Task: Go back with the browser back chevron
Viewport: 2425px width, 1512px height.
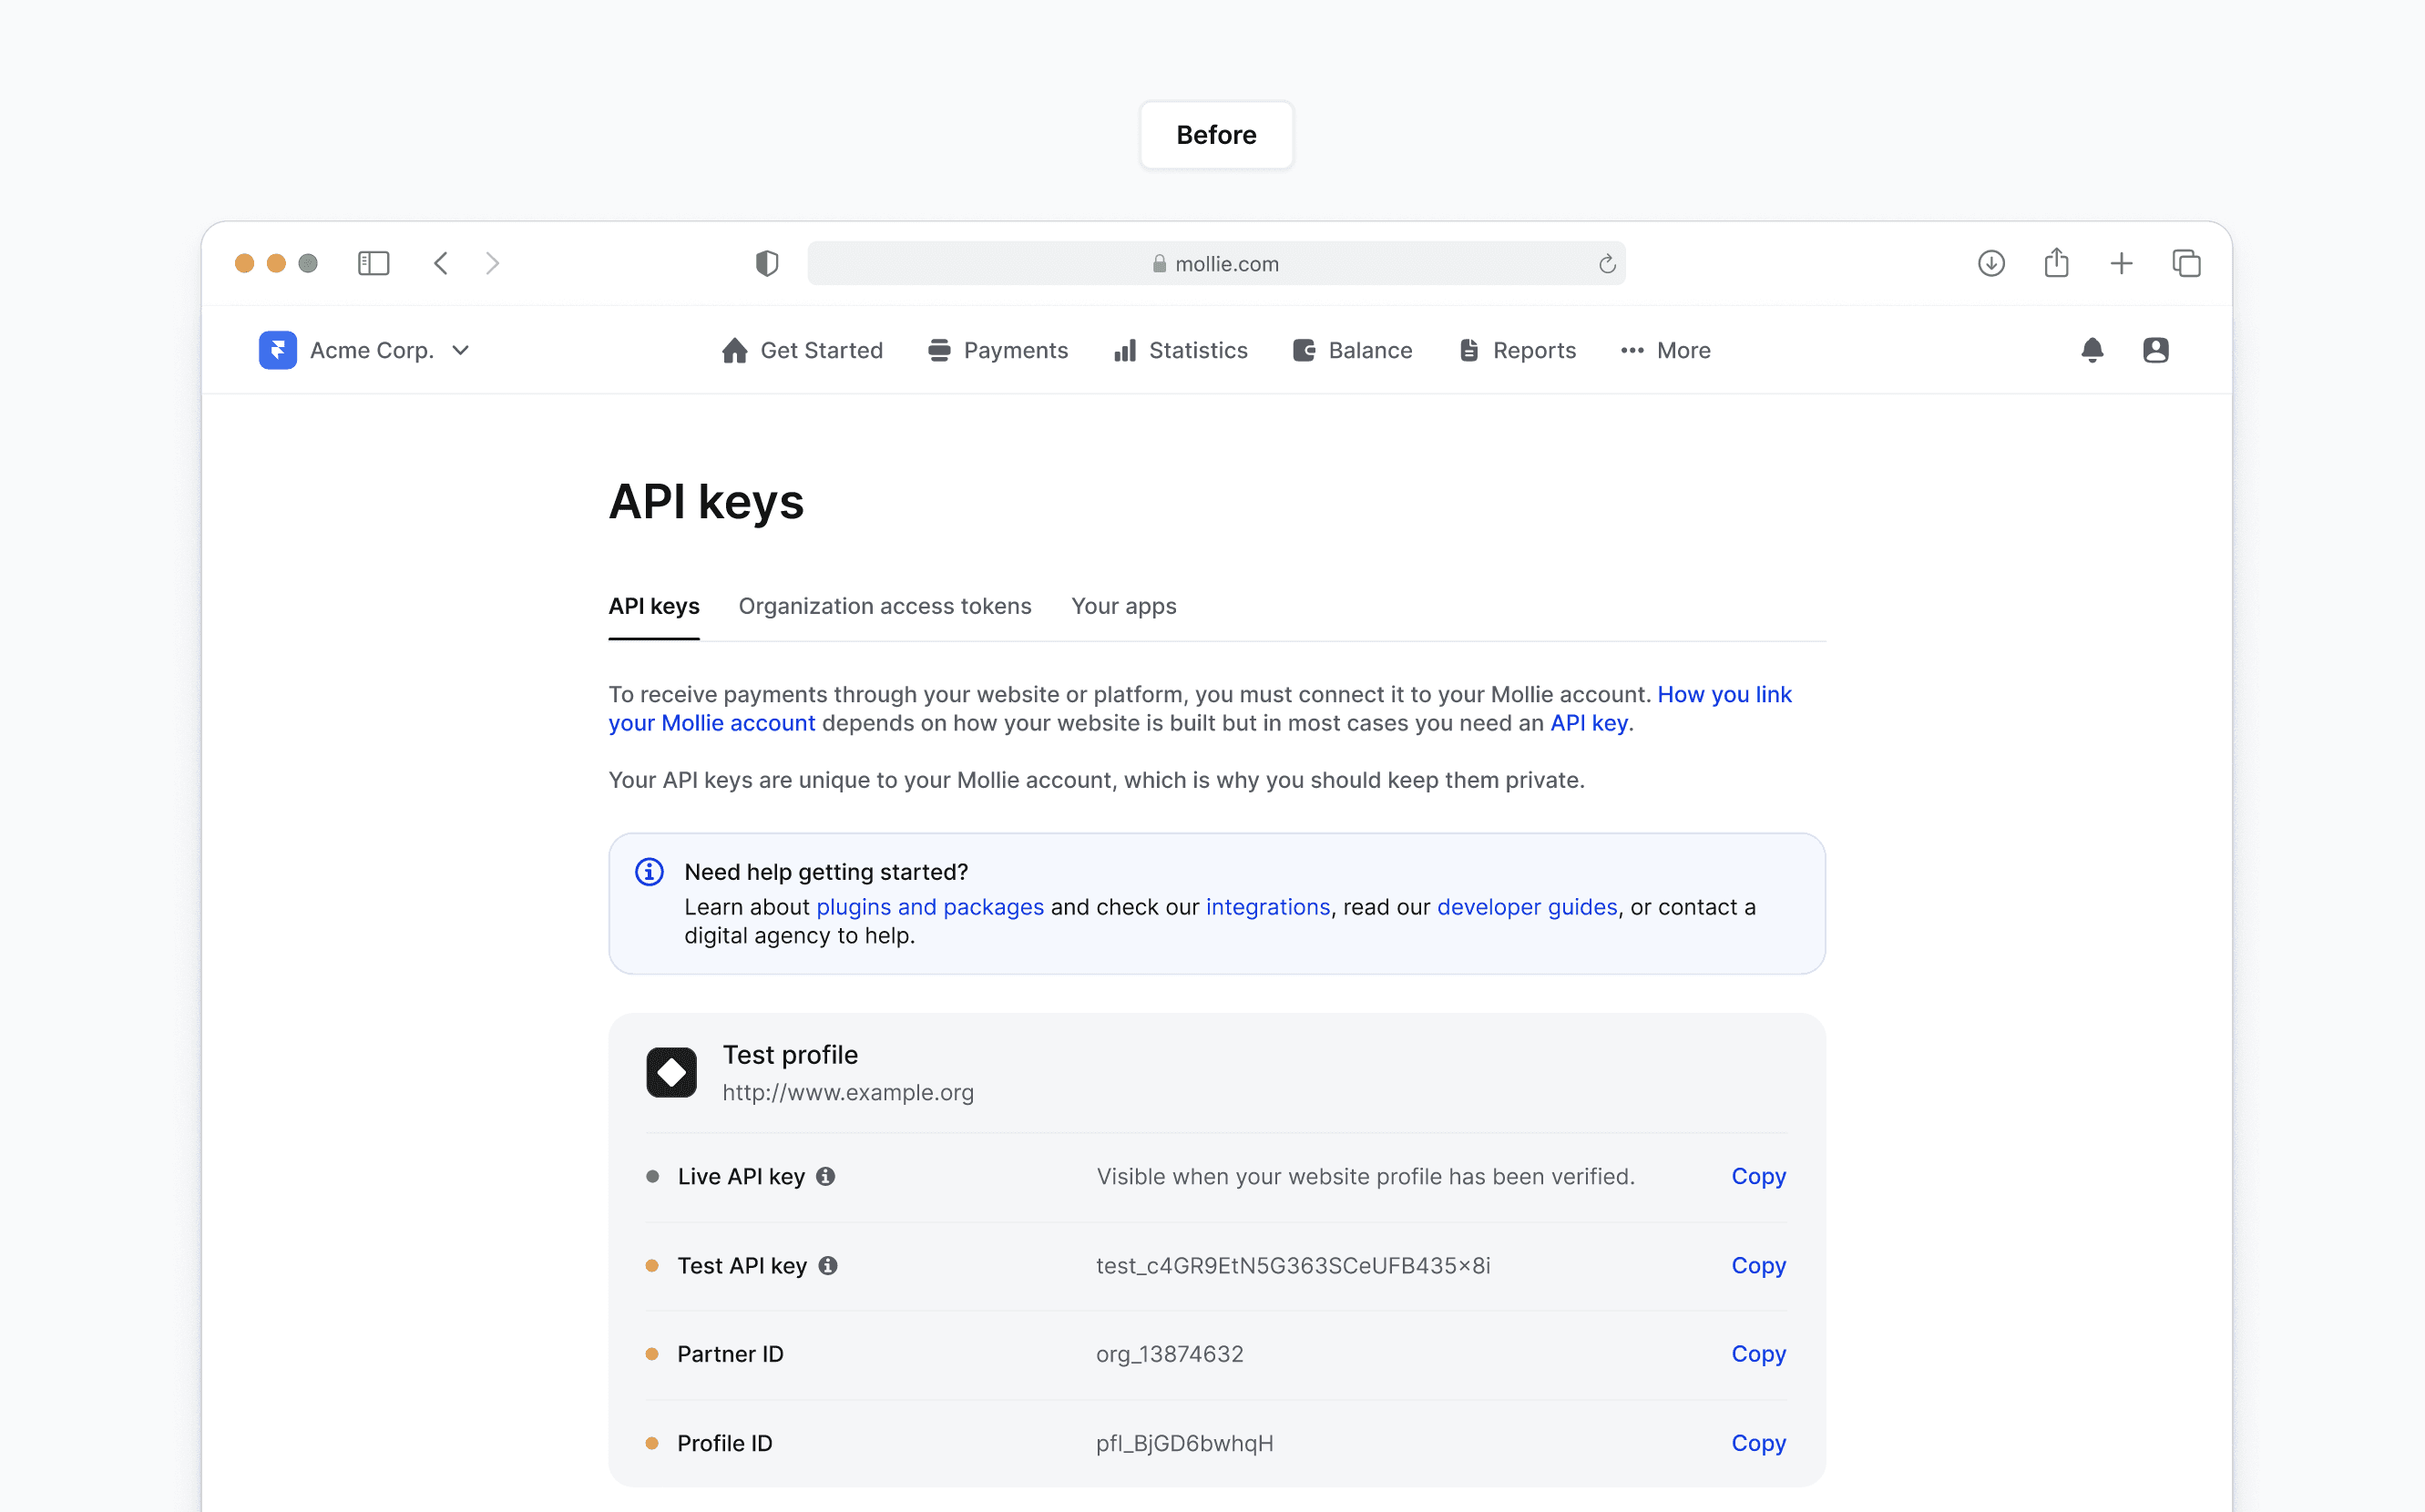Action: [441, 263]
